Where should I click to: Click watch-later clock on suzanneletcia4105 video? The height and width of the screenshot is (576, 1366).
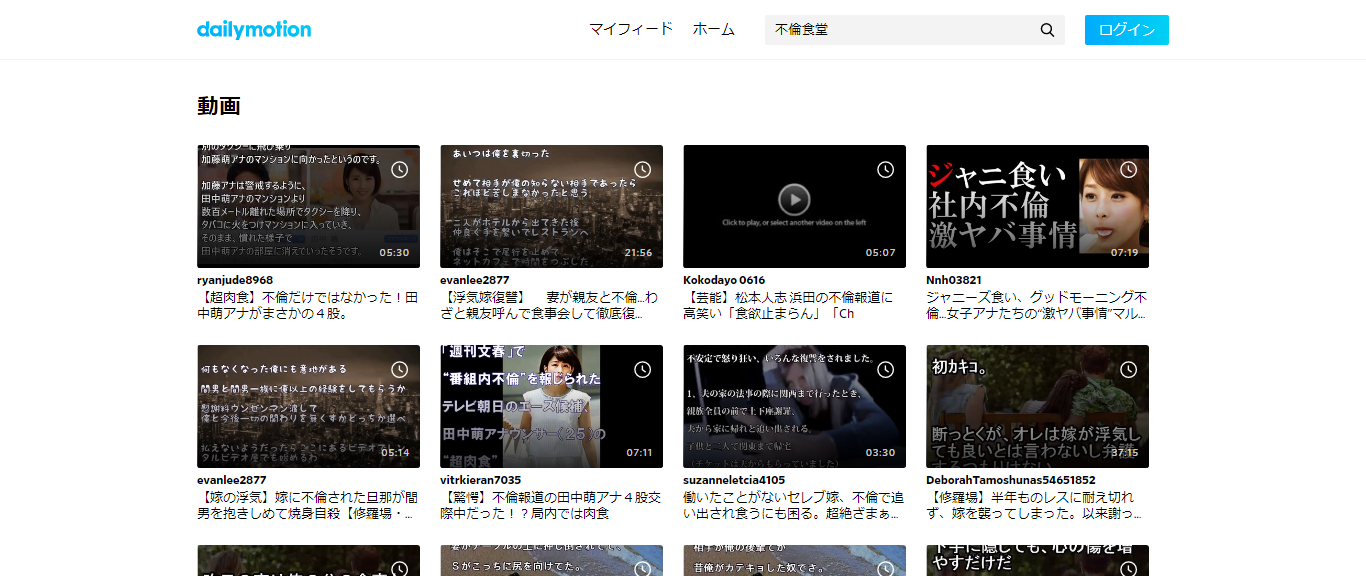(x=885, y=370)
